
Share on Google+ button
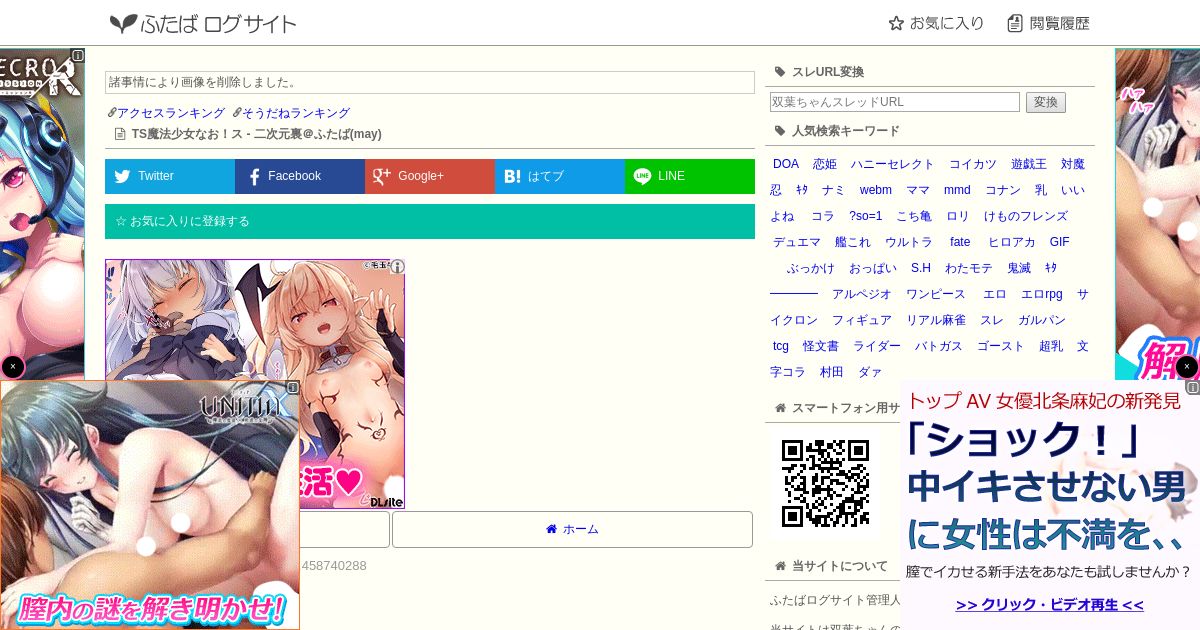(430, 176)
